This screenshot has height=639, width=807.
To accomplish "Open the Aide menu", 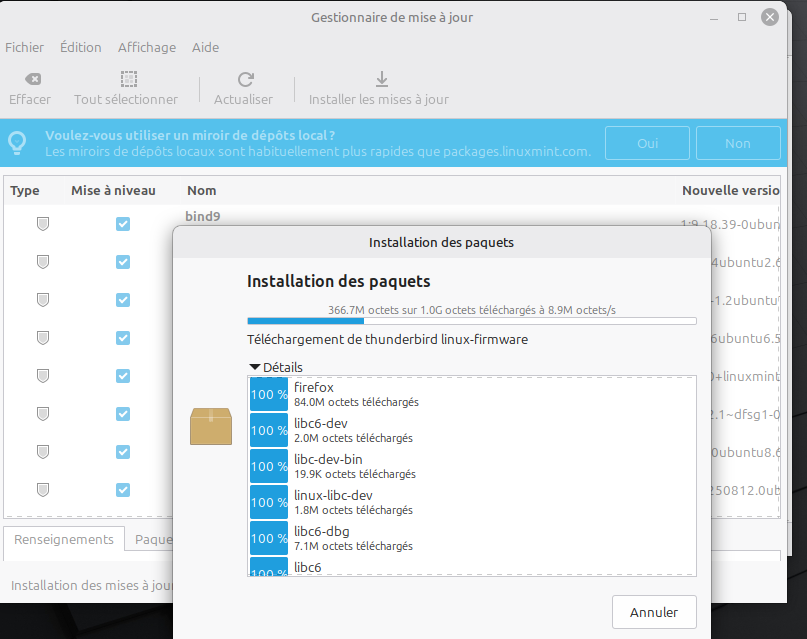I will 205,47.
